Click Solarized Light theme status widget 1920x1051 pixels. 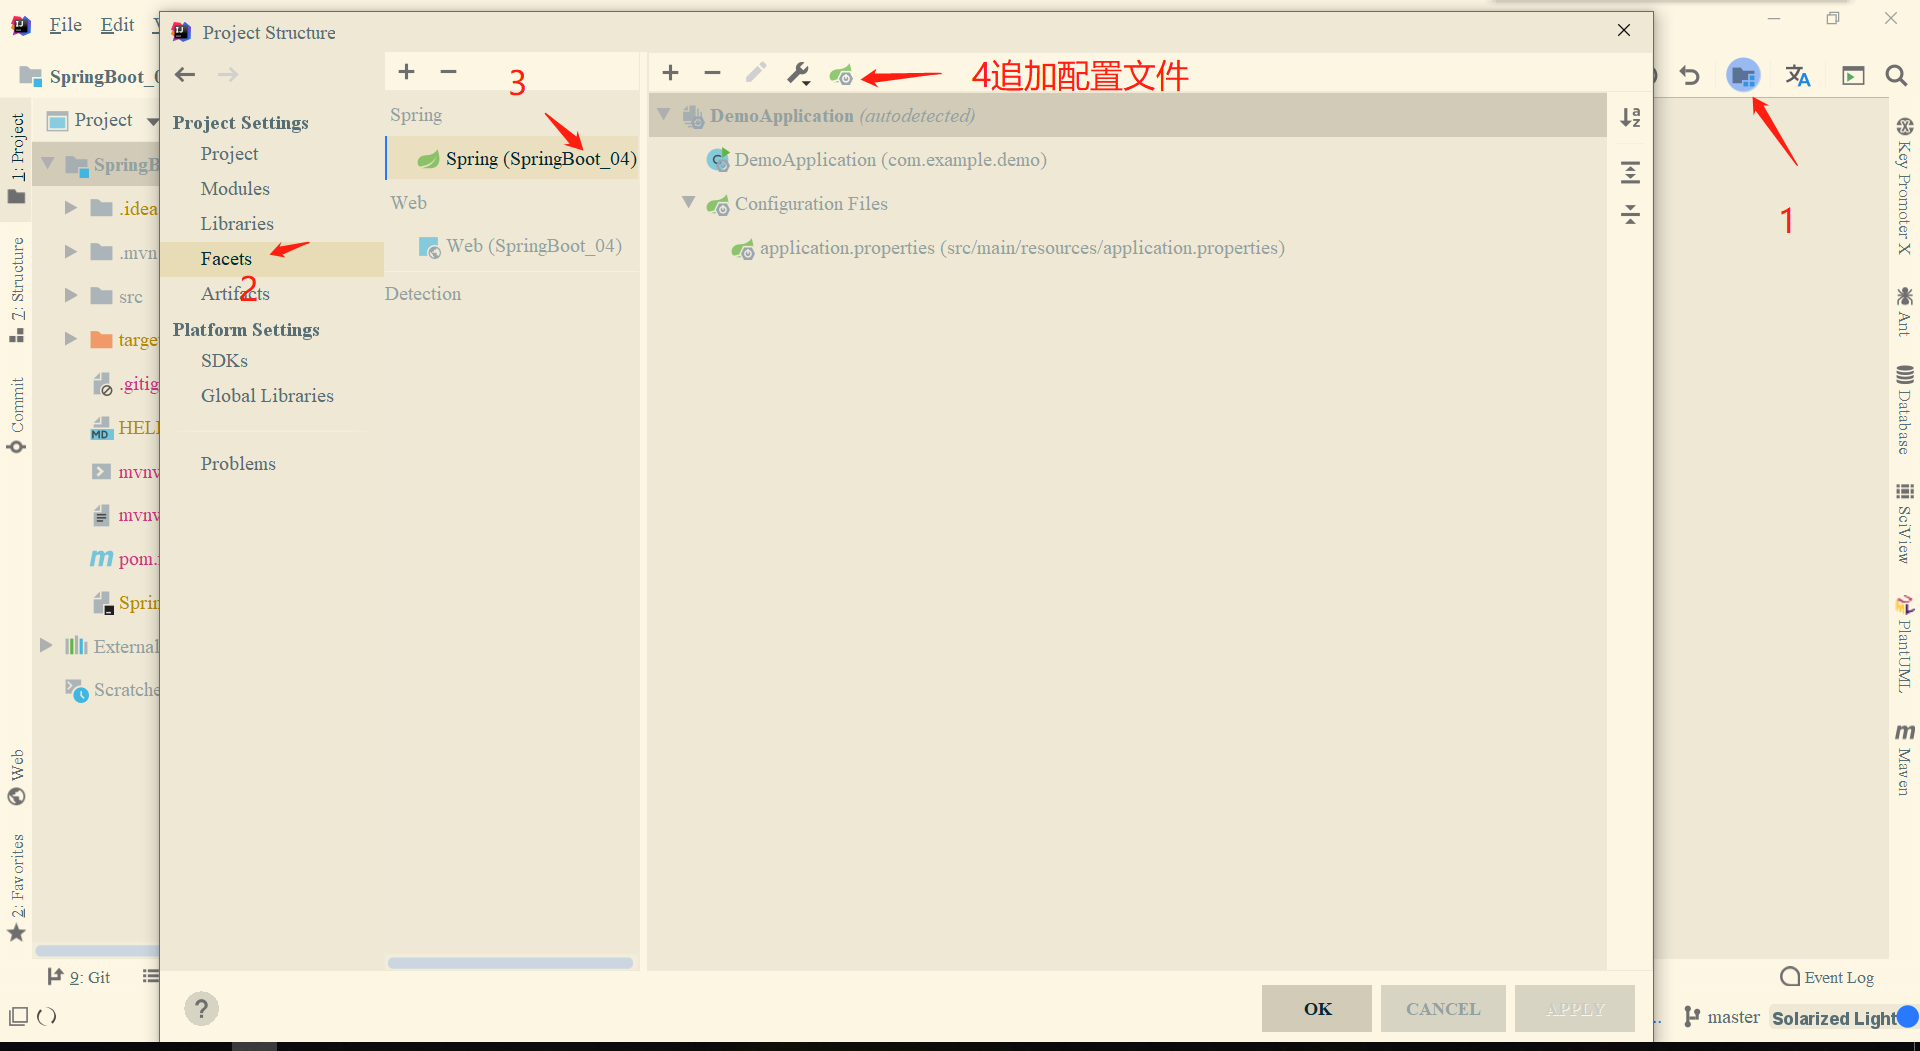click(x=1834, y=1018)
